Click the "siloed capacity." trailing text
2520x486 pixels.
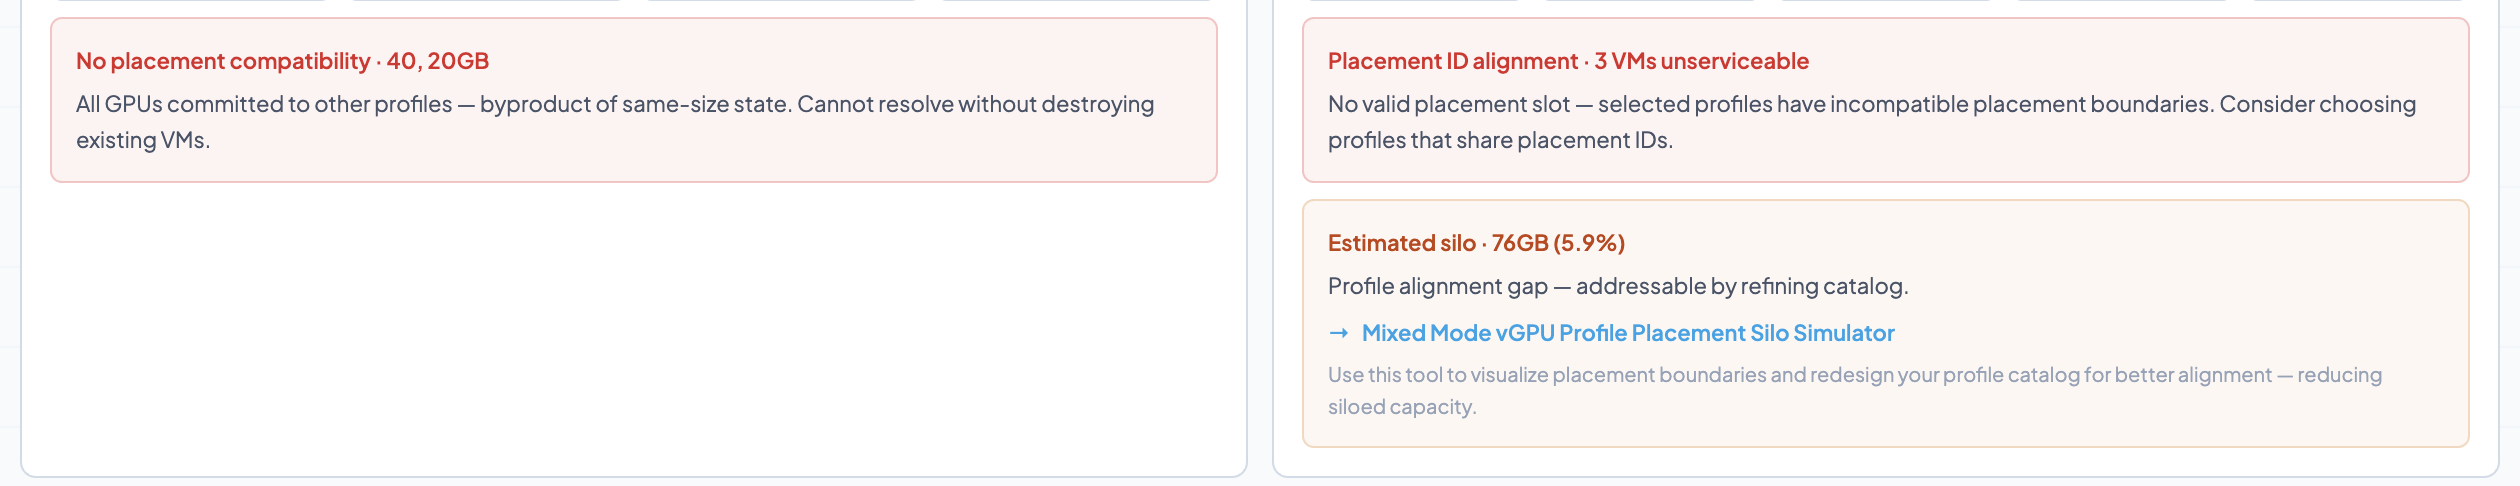(1401, 407)
